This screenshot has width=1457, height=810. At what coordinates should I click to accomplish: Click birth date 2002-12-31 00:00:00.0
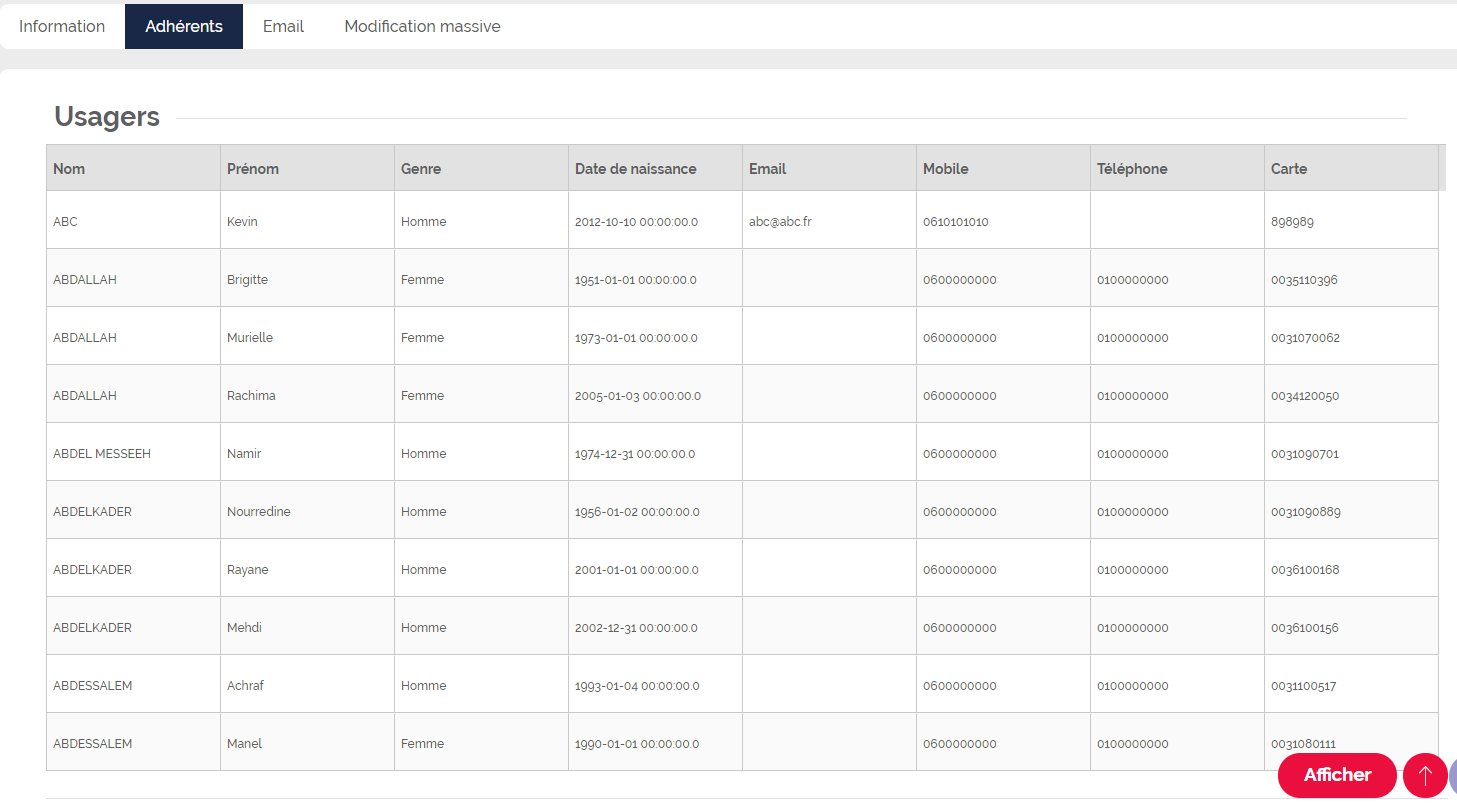pyautogui.click(x=636, y=628)
